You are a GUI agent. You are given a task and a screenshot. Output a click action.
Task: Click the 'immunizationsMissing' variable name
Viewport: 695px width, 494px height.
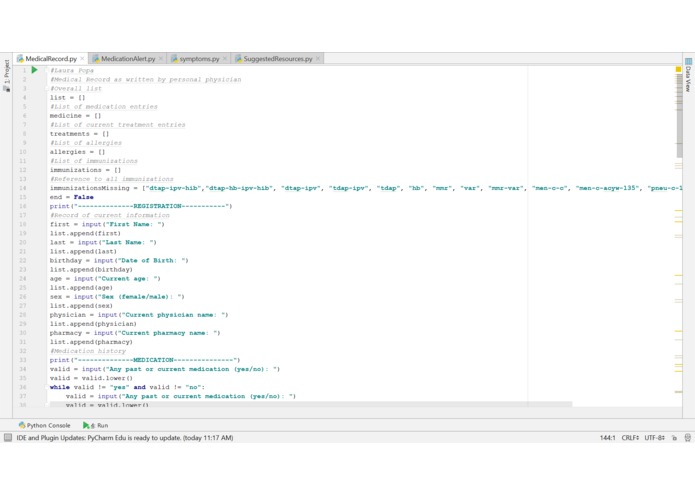point(90,188)
